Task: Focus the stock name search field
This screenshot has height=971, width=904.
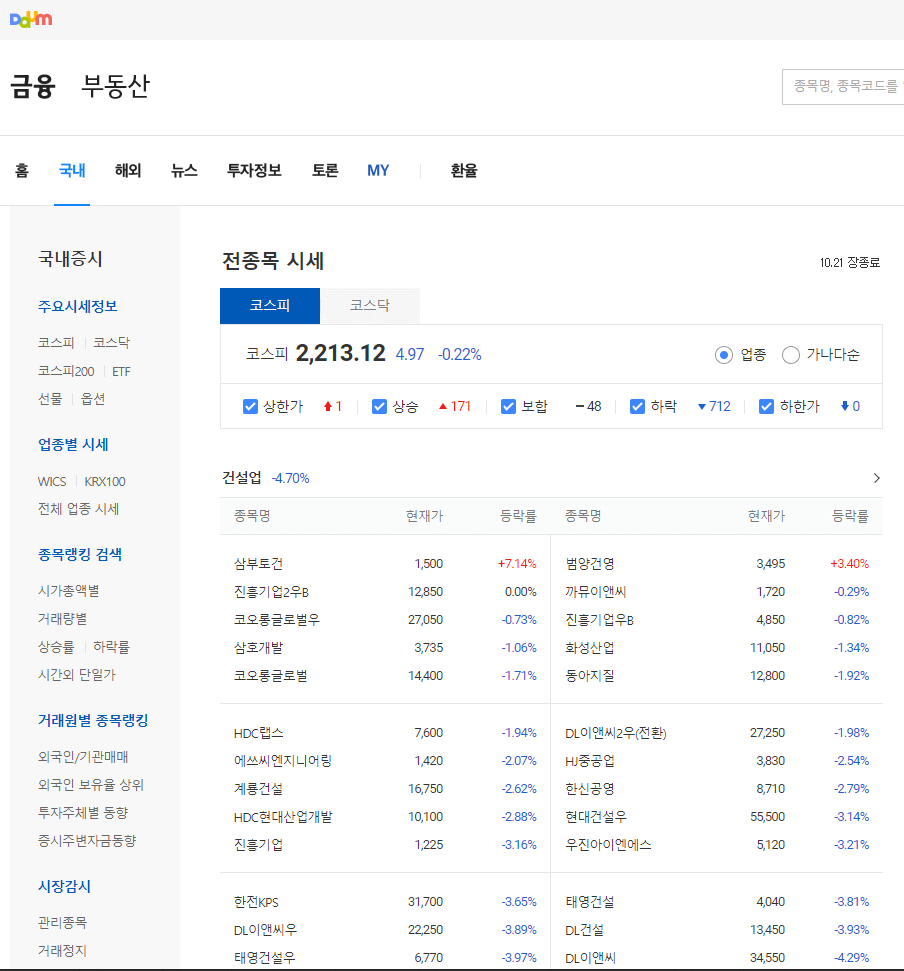Action: [x=843, y=87]
